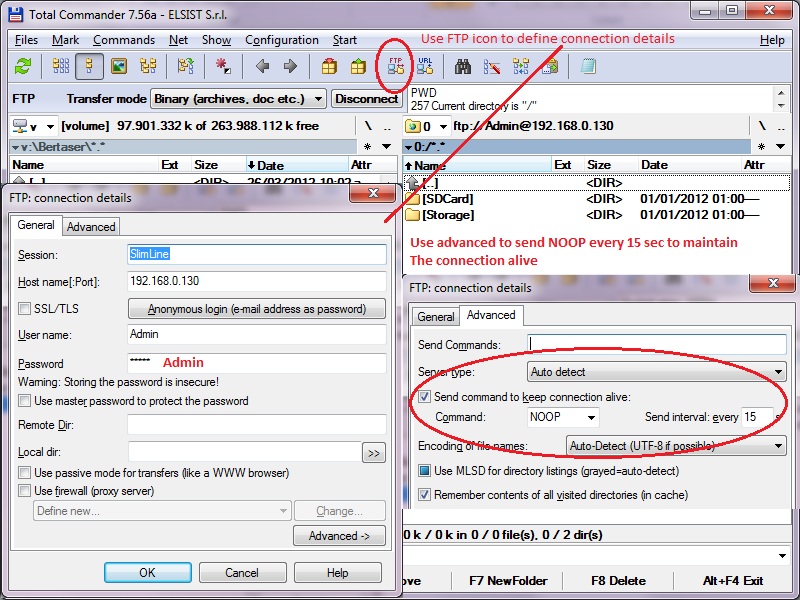This screenshot has width=800, height=600.
Task: Click the red star toolbar icon
Action: point(223,66)
